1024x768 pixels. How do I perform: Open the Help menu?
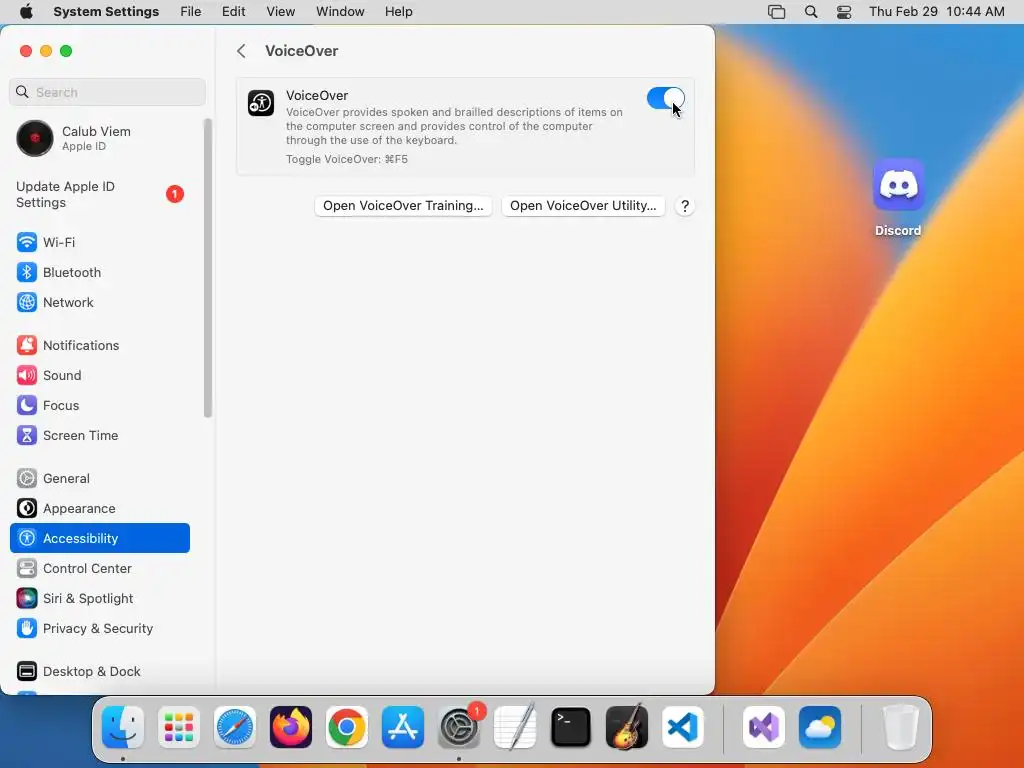coord(398,12)
